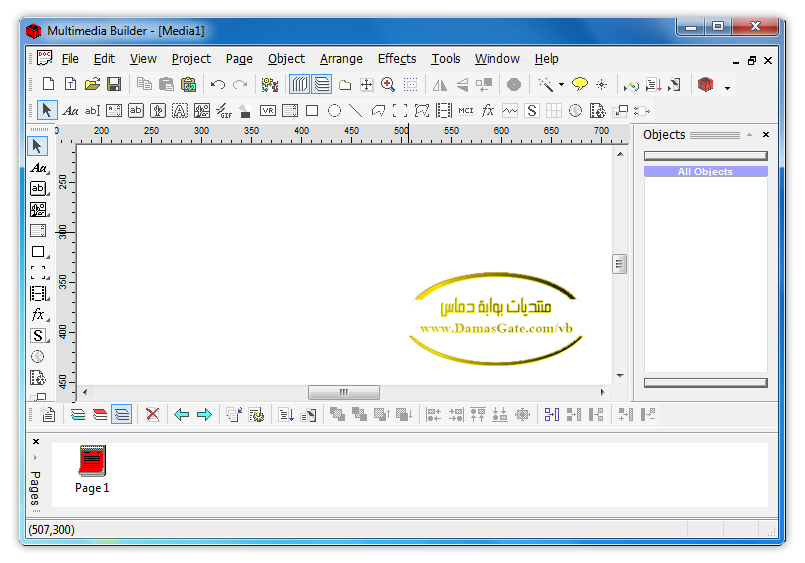Open the Project menu
Screen dimensions: 805x563
tap(191, 59)
